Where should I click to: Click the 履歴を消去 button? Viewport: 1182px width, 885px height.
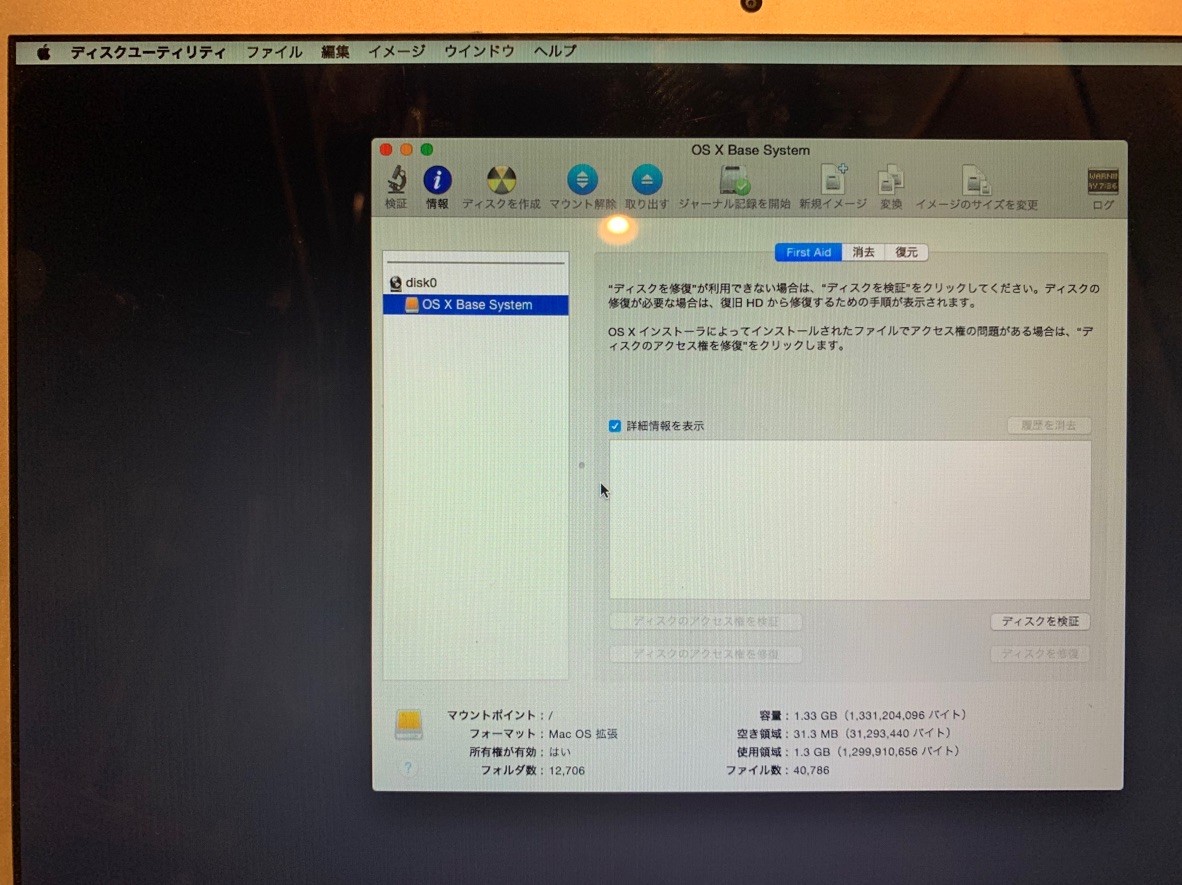[1049, 425]
